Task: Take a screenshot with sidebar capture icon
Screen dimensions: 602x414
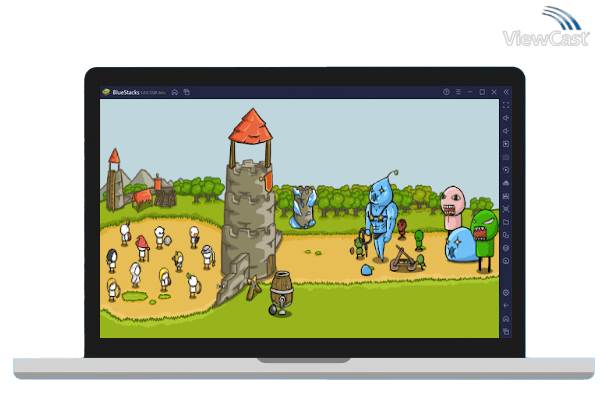Action: click(x=506, y=209)
